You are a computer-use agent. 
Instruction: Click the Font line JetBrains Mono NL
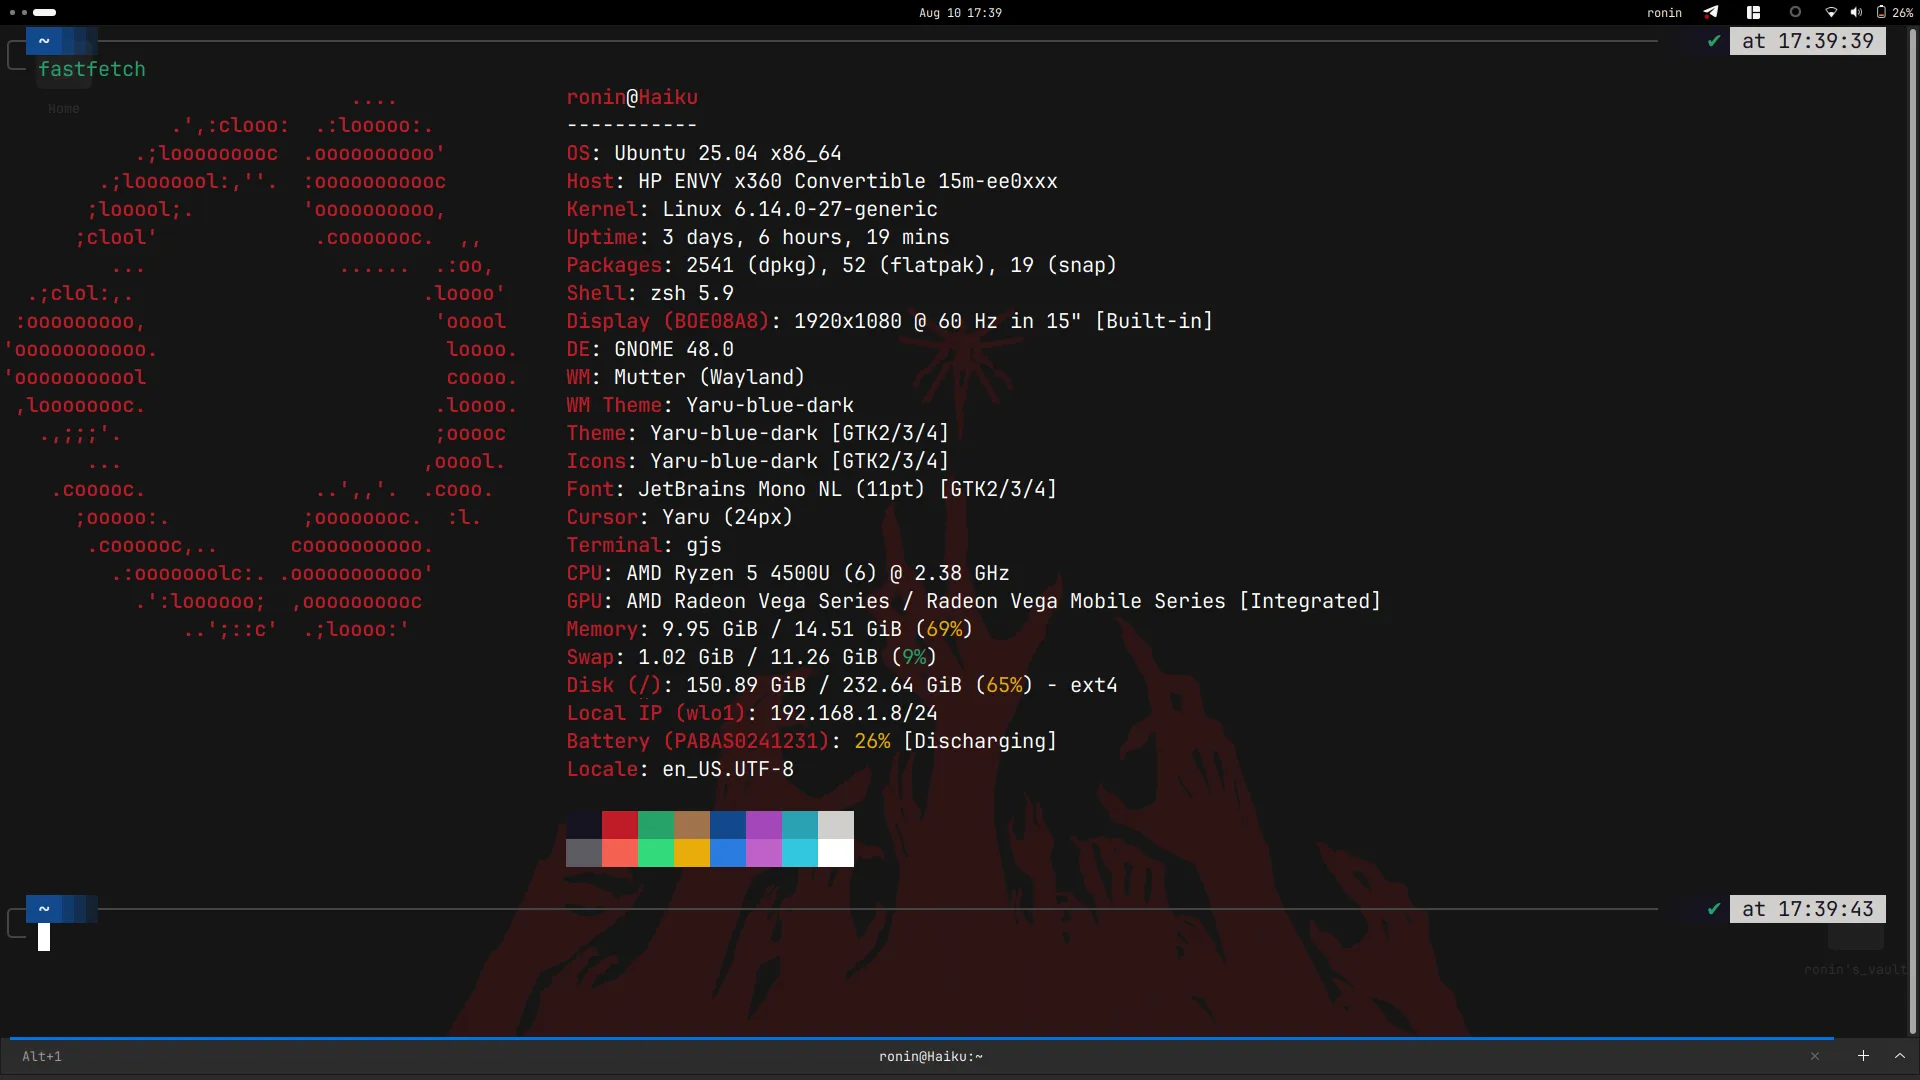click(x=812, y=489)
